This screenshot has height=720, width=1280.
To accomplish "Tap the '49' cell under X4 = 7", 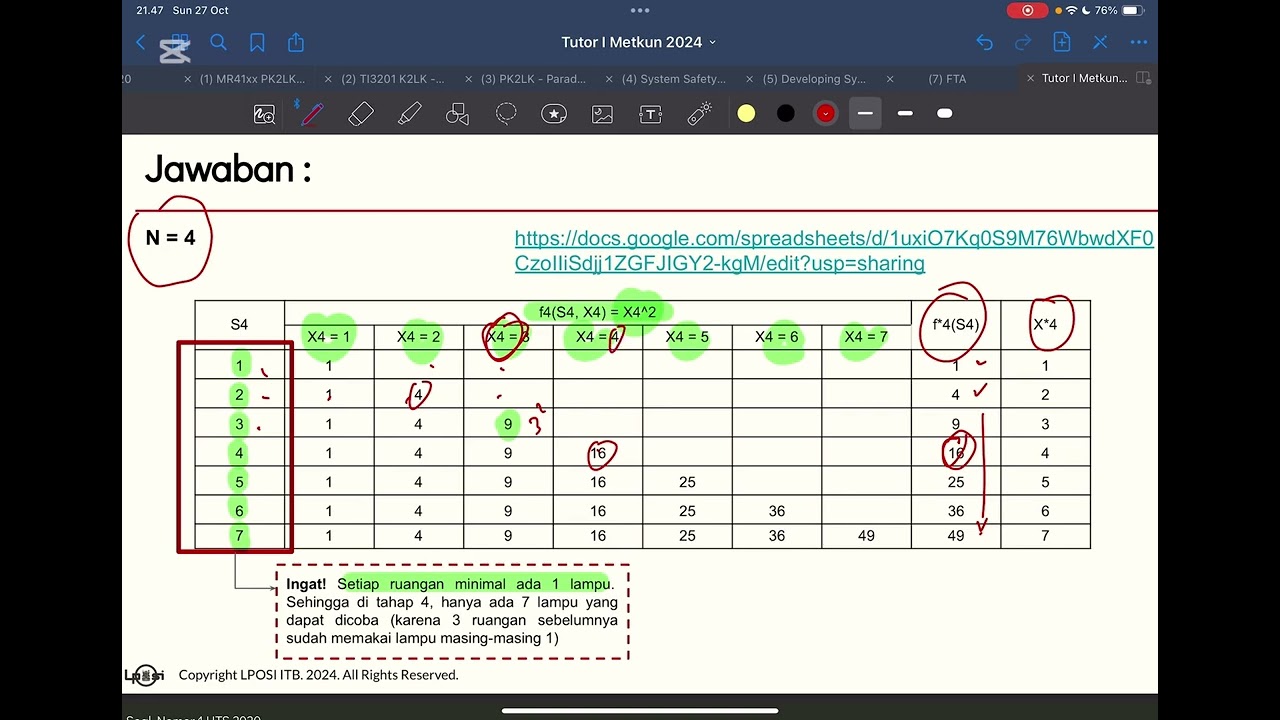I will (x=866, y=536).
